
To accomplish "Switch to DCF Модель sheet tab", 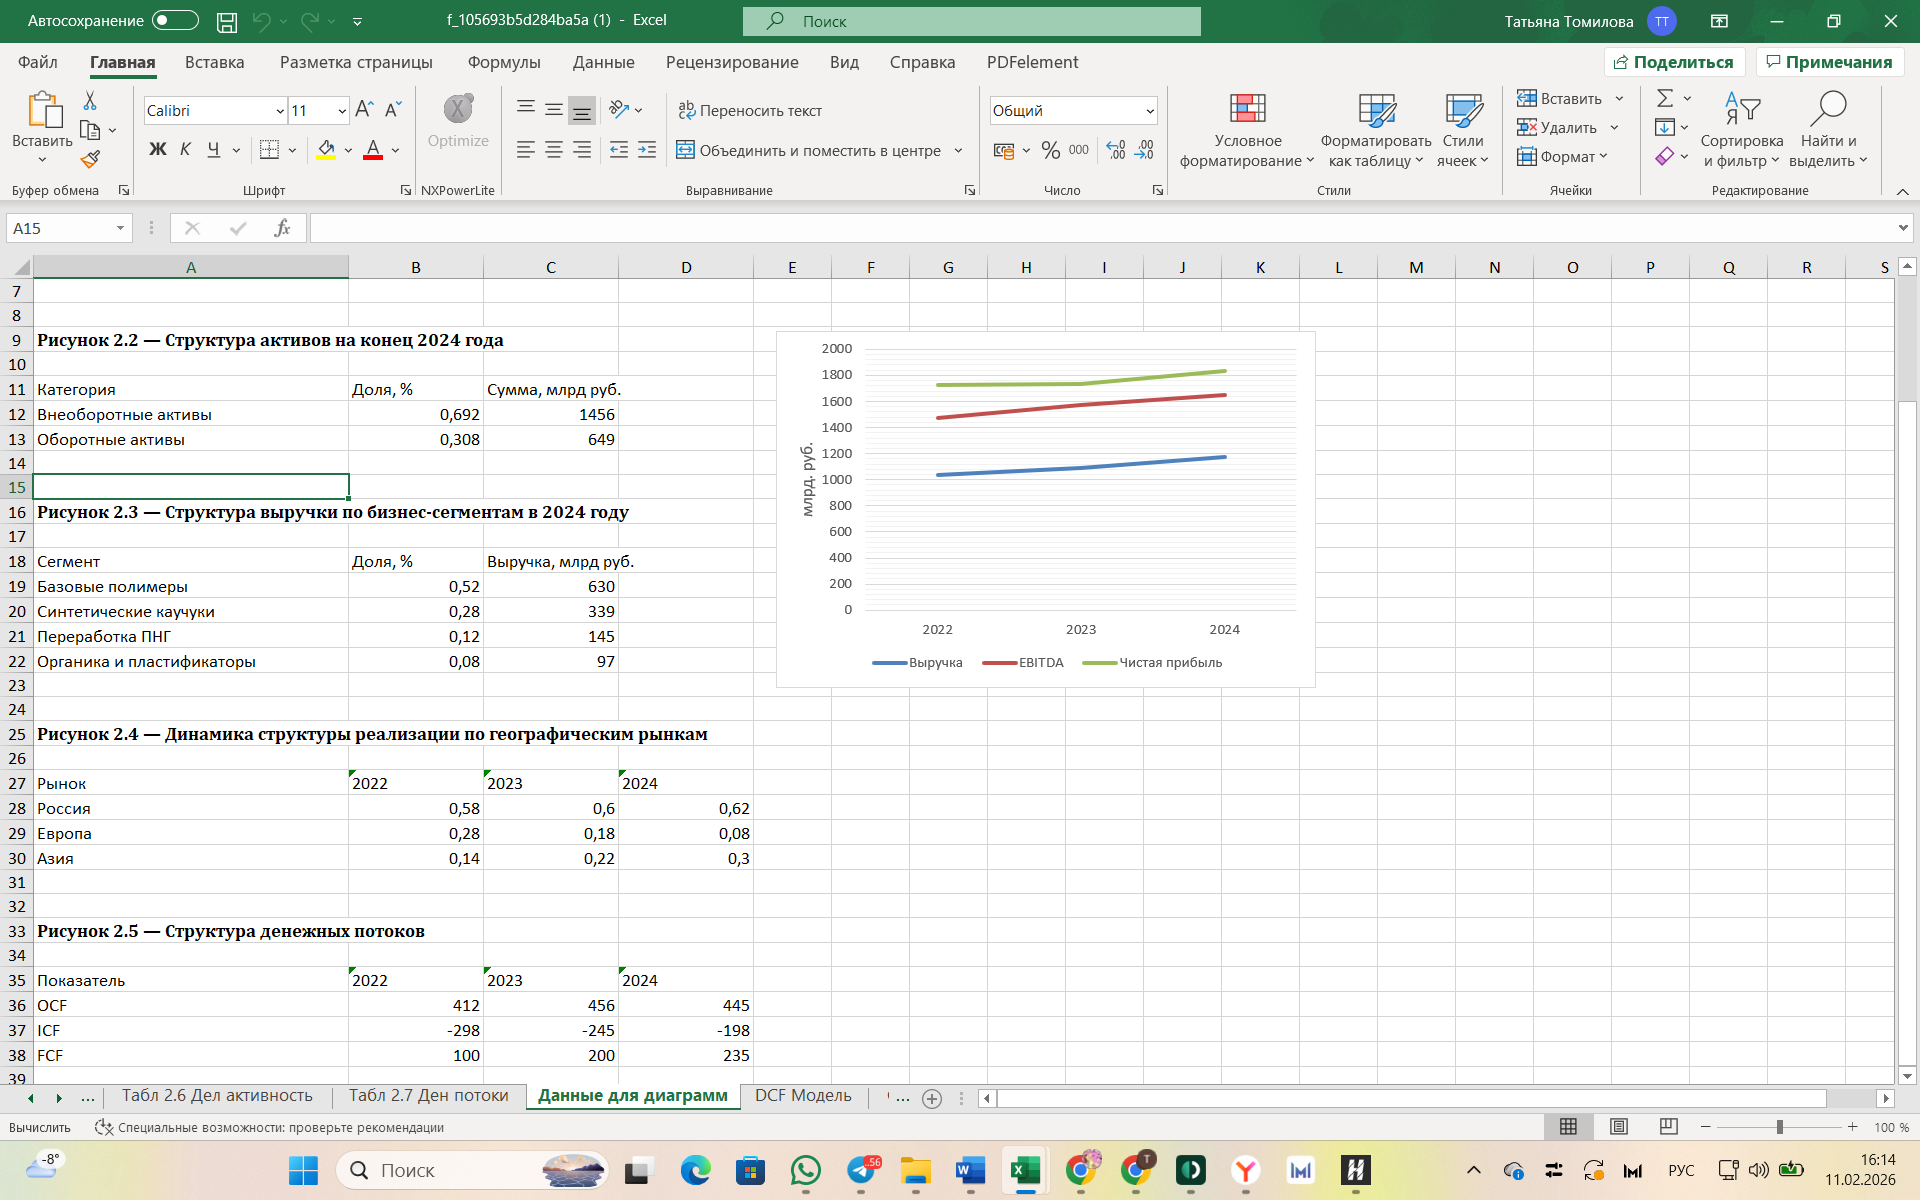I will coord(803,1095).
